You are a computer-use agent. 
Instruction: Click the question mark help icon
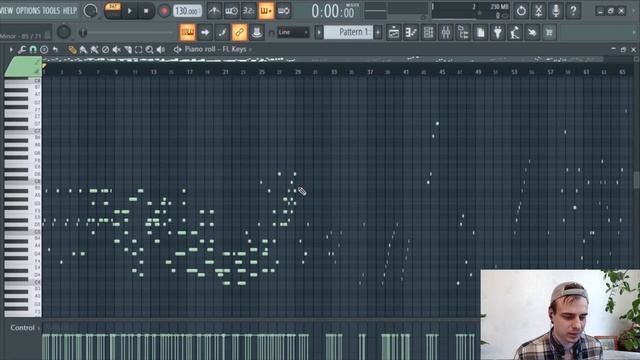point(573,11)
